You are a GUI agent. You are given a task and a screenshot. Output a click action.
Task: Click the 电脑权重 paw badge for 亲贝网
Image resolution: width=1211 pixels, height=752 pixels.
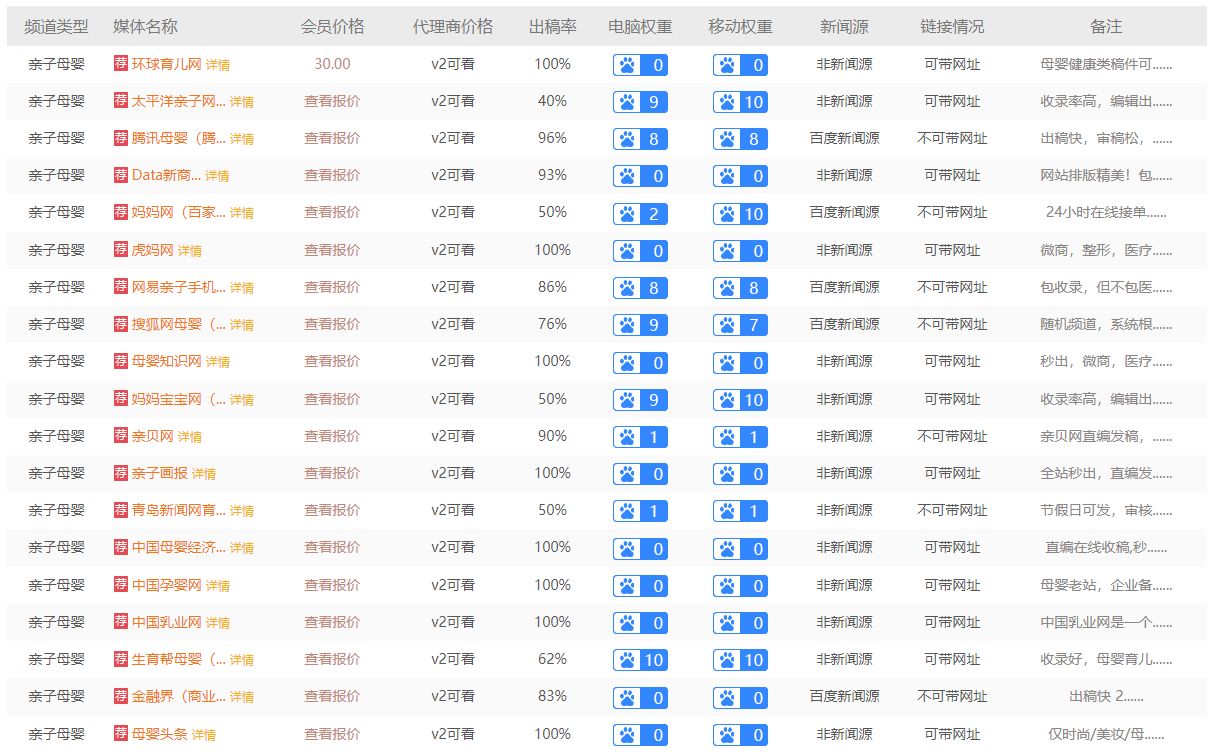[x=640, y=437]
